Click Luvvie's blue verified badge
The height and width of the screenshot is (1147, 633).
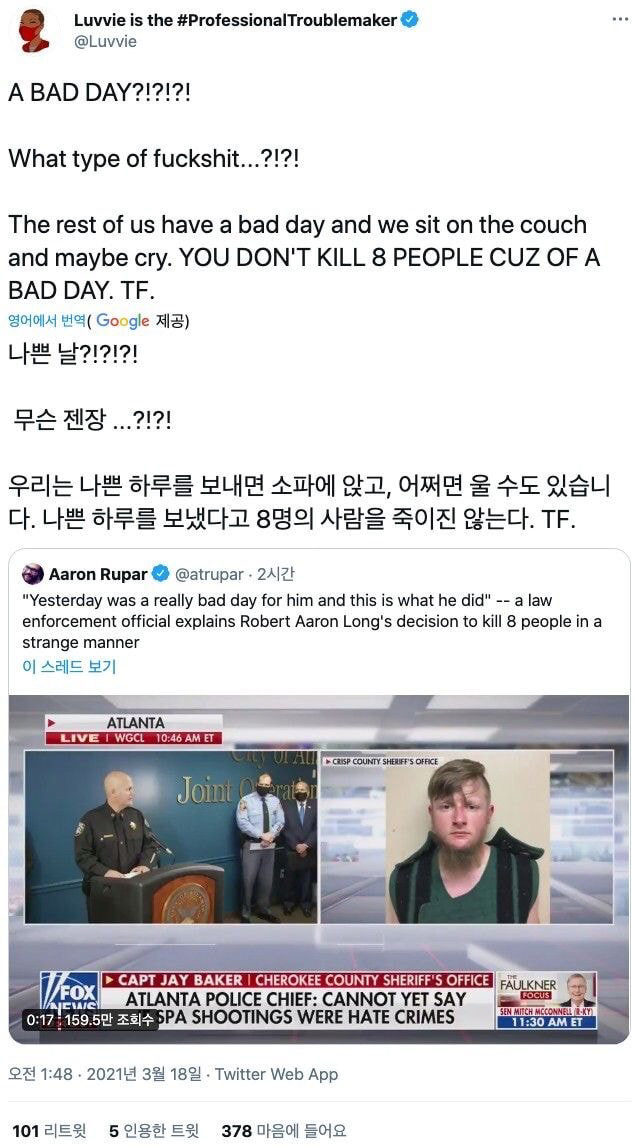point(411,20)
